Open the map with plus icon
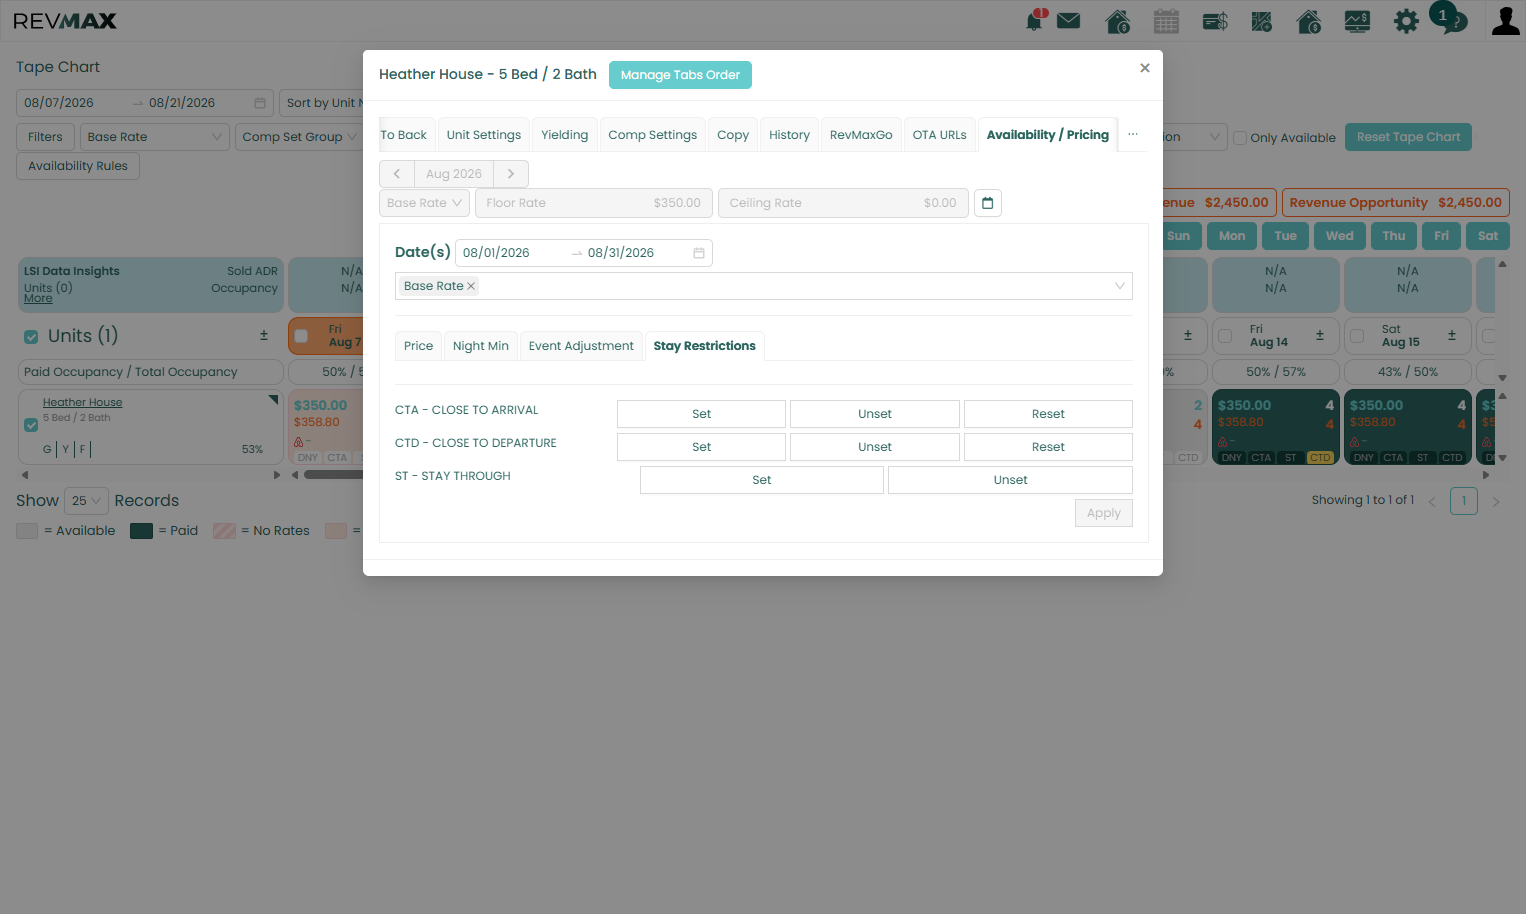Image resolution: width=1526 pixels, height=914 pixels. point(1262,21)
